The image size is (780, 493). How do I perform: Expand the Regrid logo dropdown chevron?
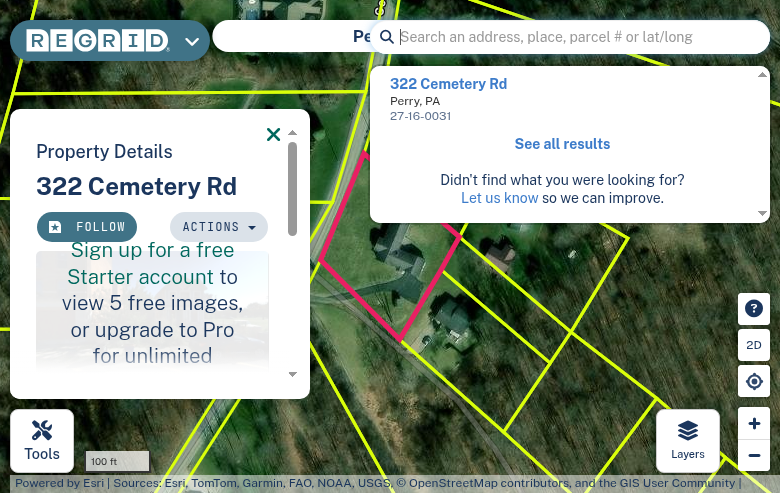pos(192,41)
